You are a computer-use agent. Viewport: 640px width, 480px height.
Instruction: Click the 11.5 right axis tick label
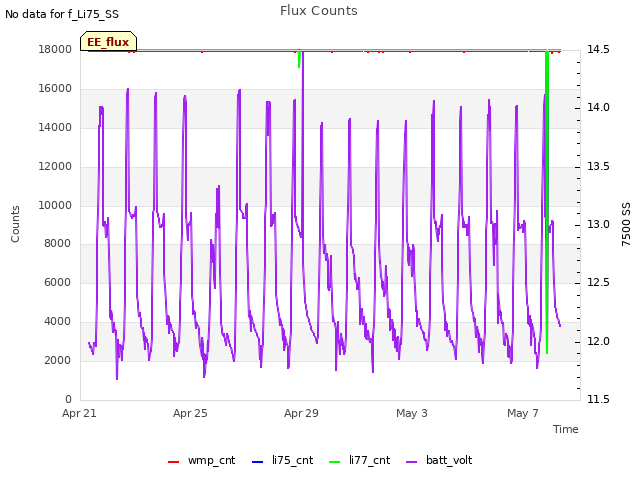coord(598,399)
